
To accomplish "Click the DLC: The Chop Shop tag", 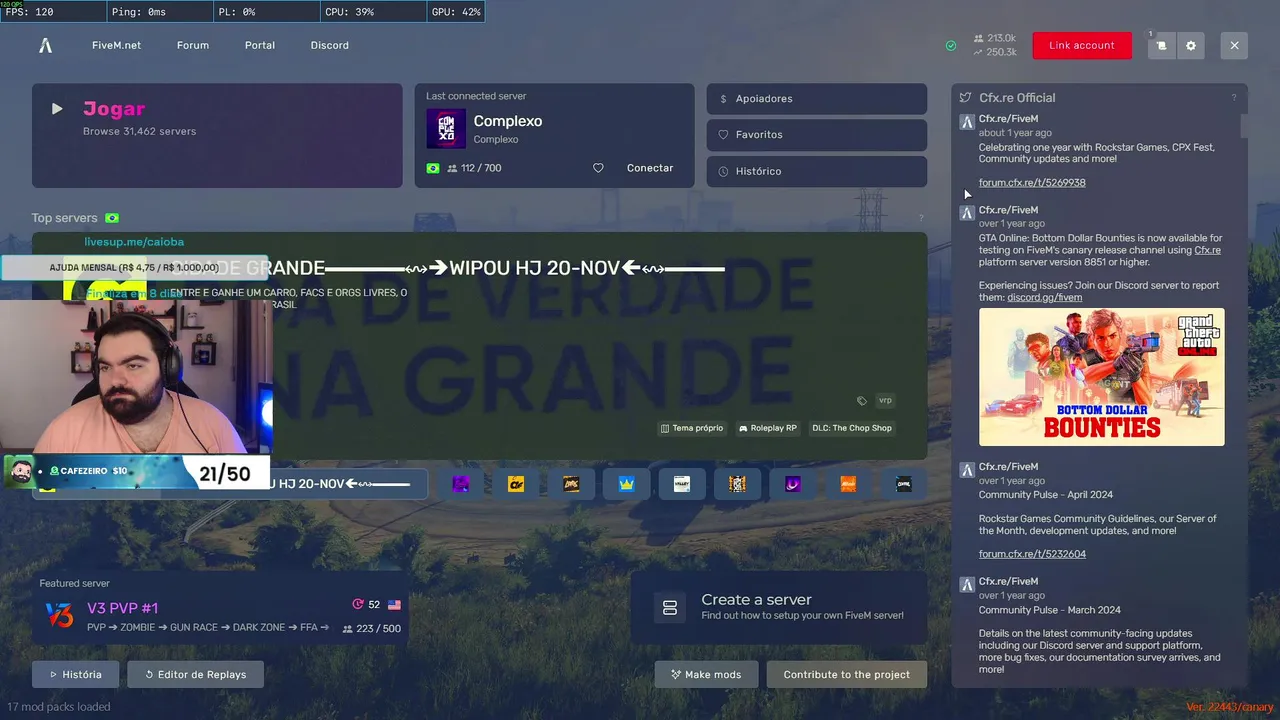I will click(x=852, y=428).
